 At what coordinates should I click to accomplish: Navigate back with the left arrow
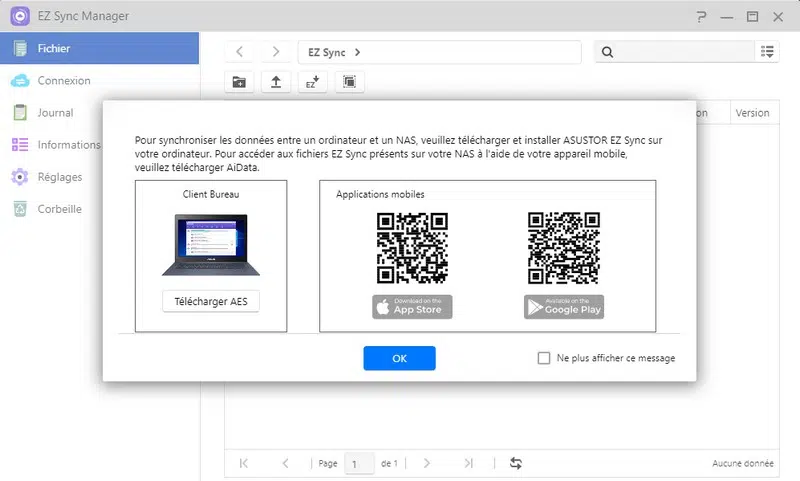(x=239, y=52)
